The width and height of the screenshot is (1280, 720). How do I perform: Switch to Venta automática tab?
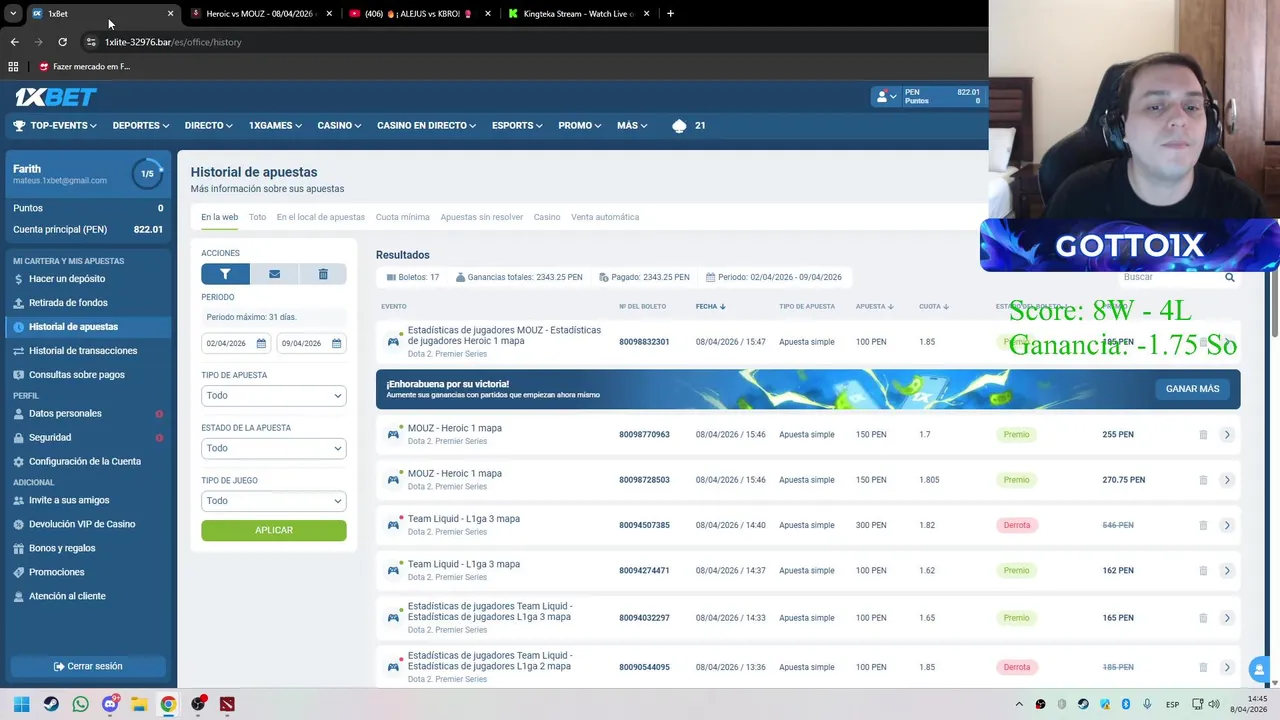pos(605,217)
